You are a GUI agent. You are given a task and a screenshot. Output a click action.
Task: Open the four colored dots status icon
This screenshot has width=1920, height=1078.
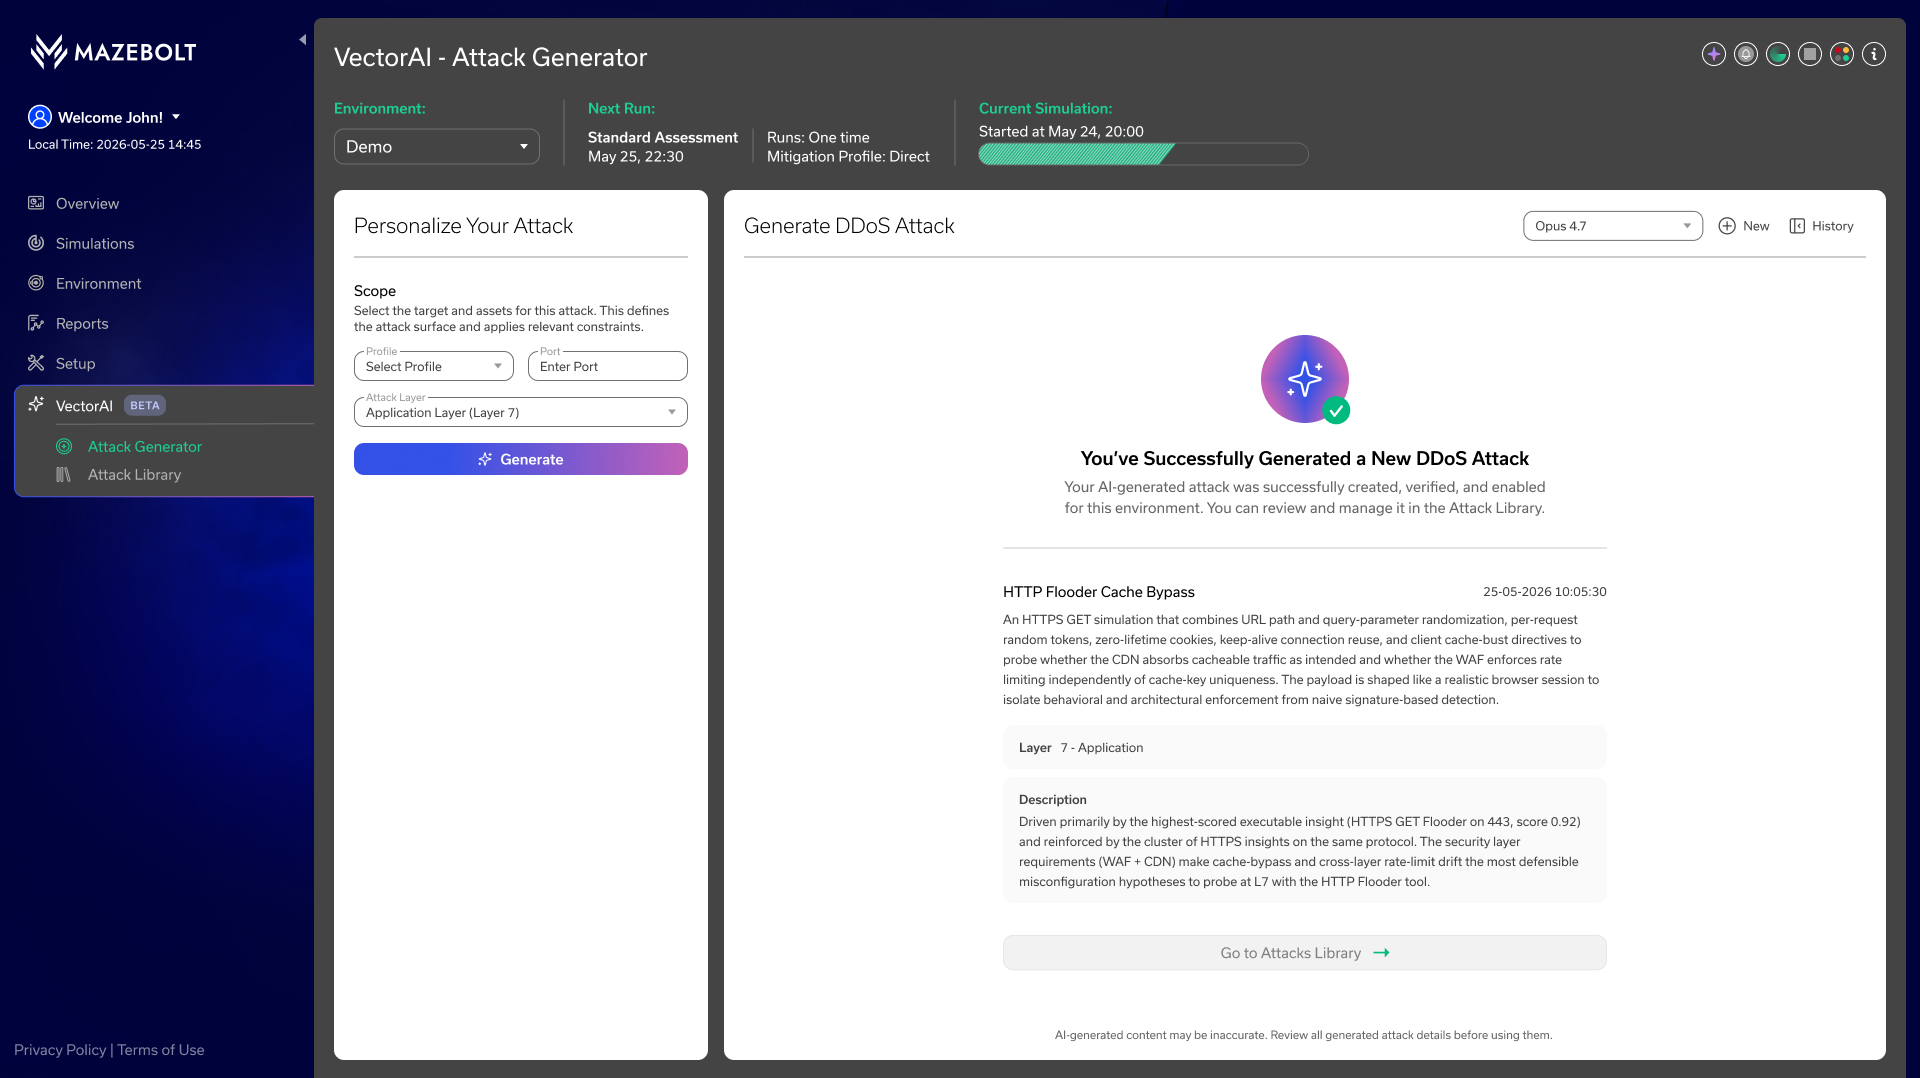tap(1842, 54)
